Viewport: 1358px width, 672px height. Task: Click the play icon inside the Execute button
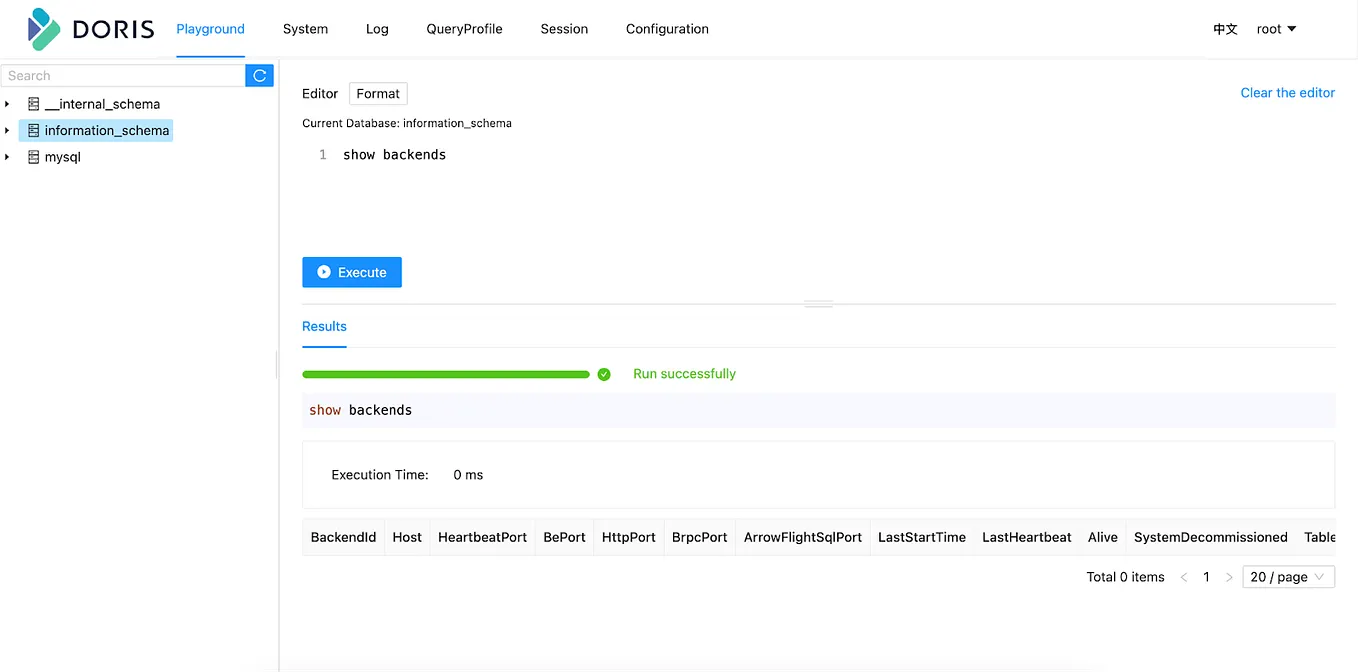pyautogui.click(x=322, y=272)
